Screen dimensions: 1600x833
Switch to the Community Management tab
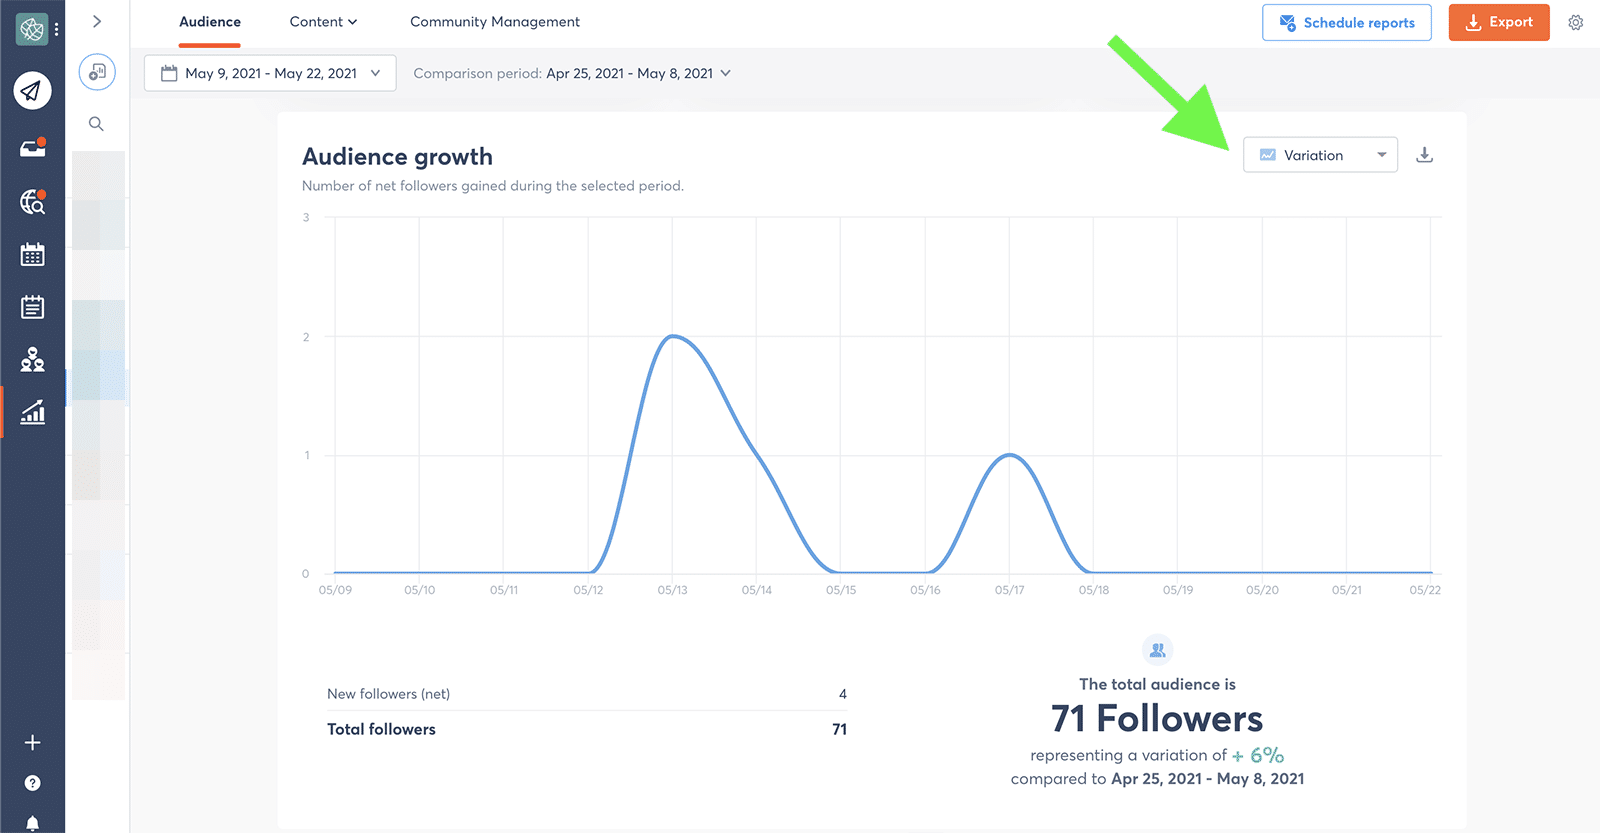pyautogui.click(x=494, y=21)
